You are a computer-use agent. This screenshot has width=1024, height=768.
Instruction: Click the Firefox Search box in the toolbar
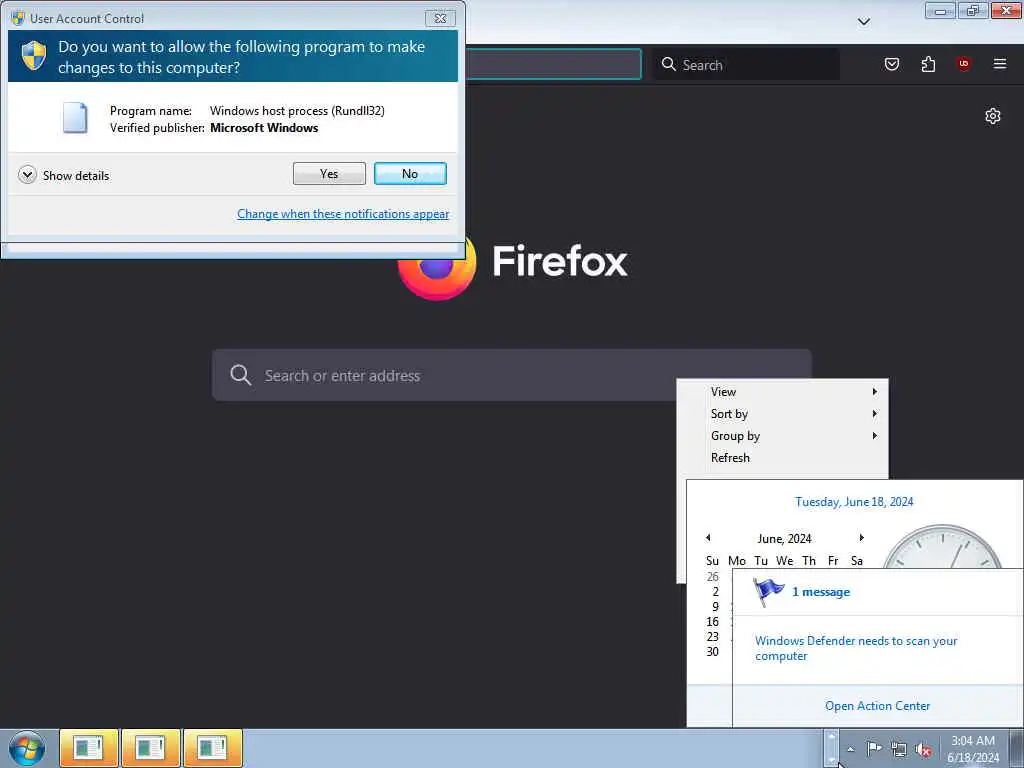click(x=746, y=65)
